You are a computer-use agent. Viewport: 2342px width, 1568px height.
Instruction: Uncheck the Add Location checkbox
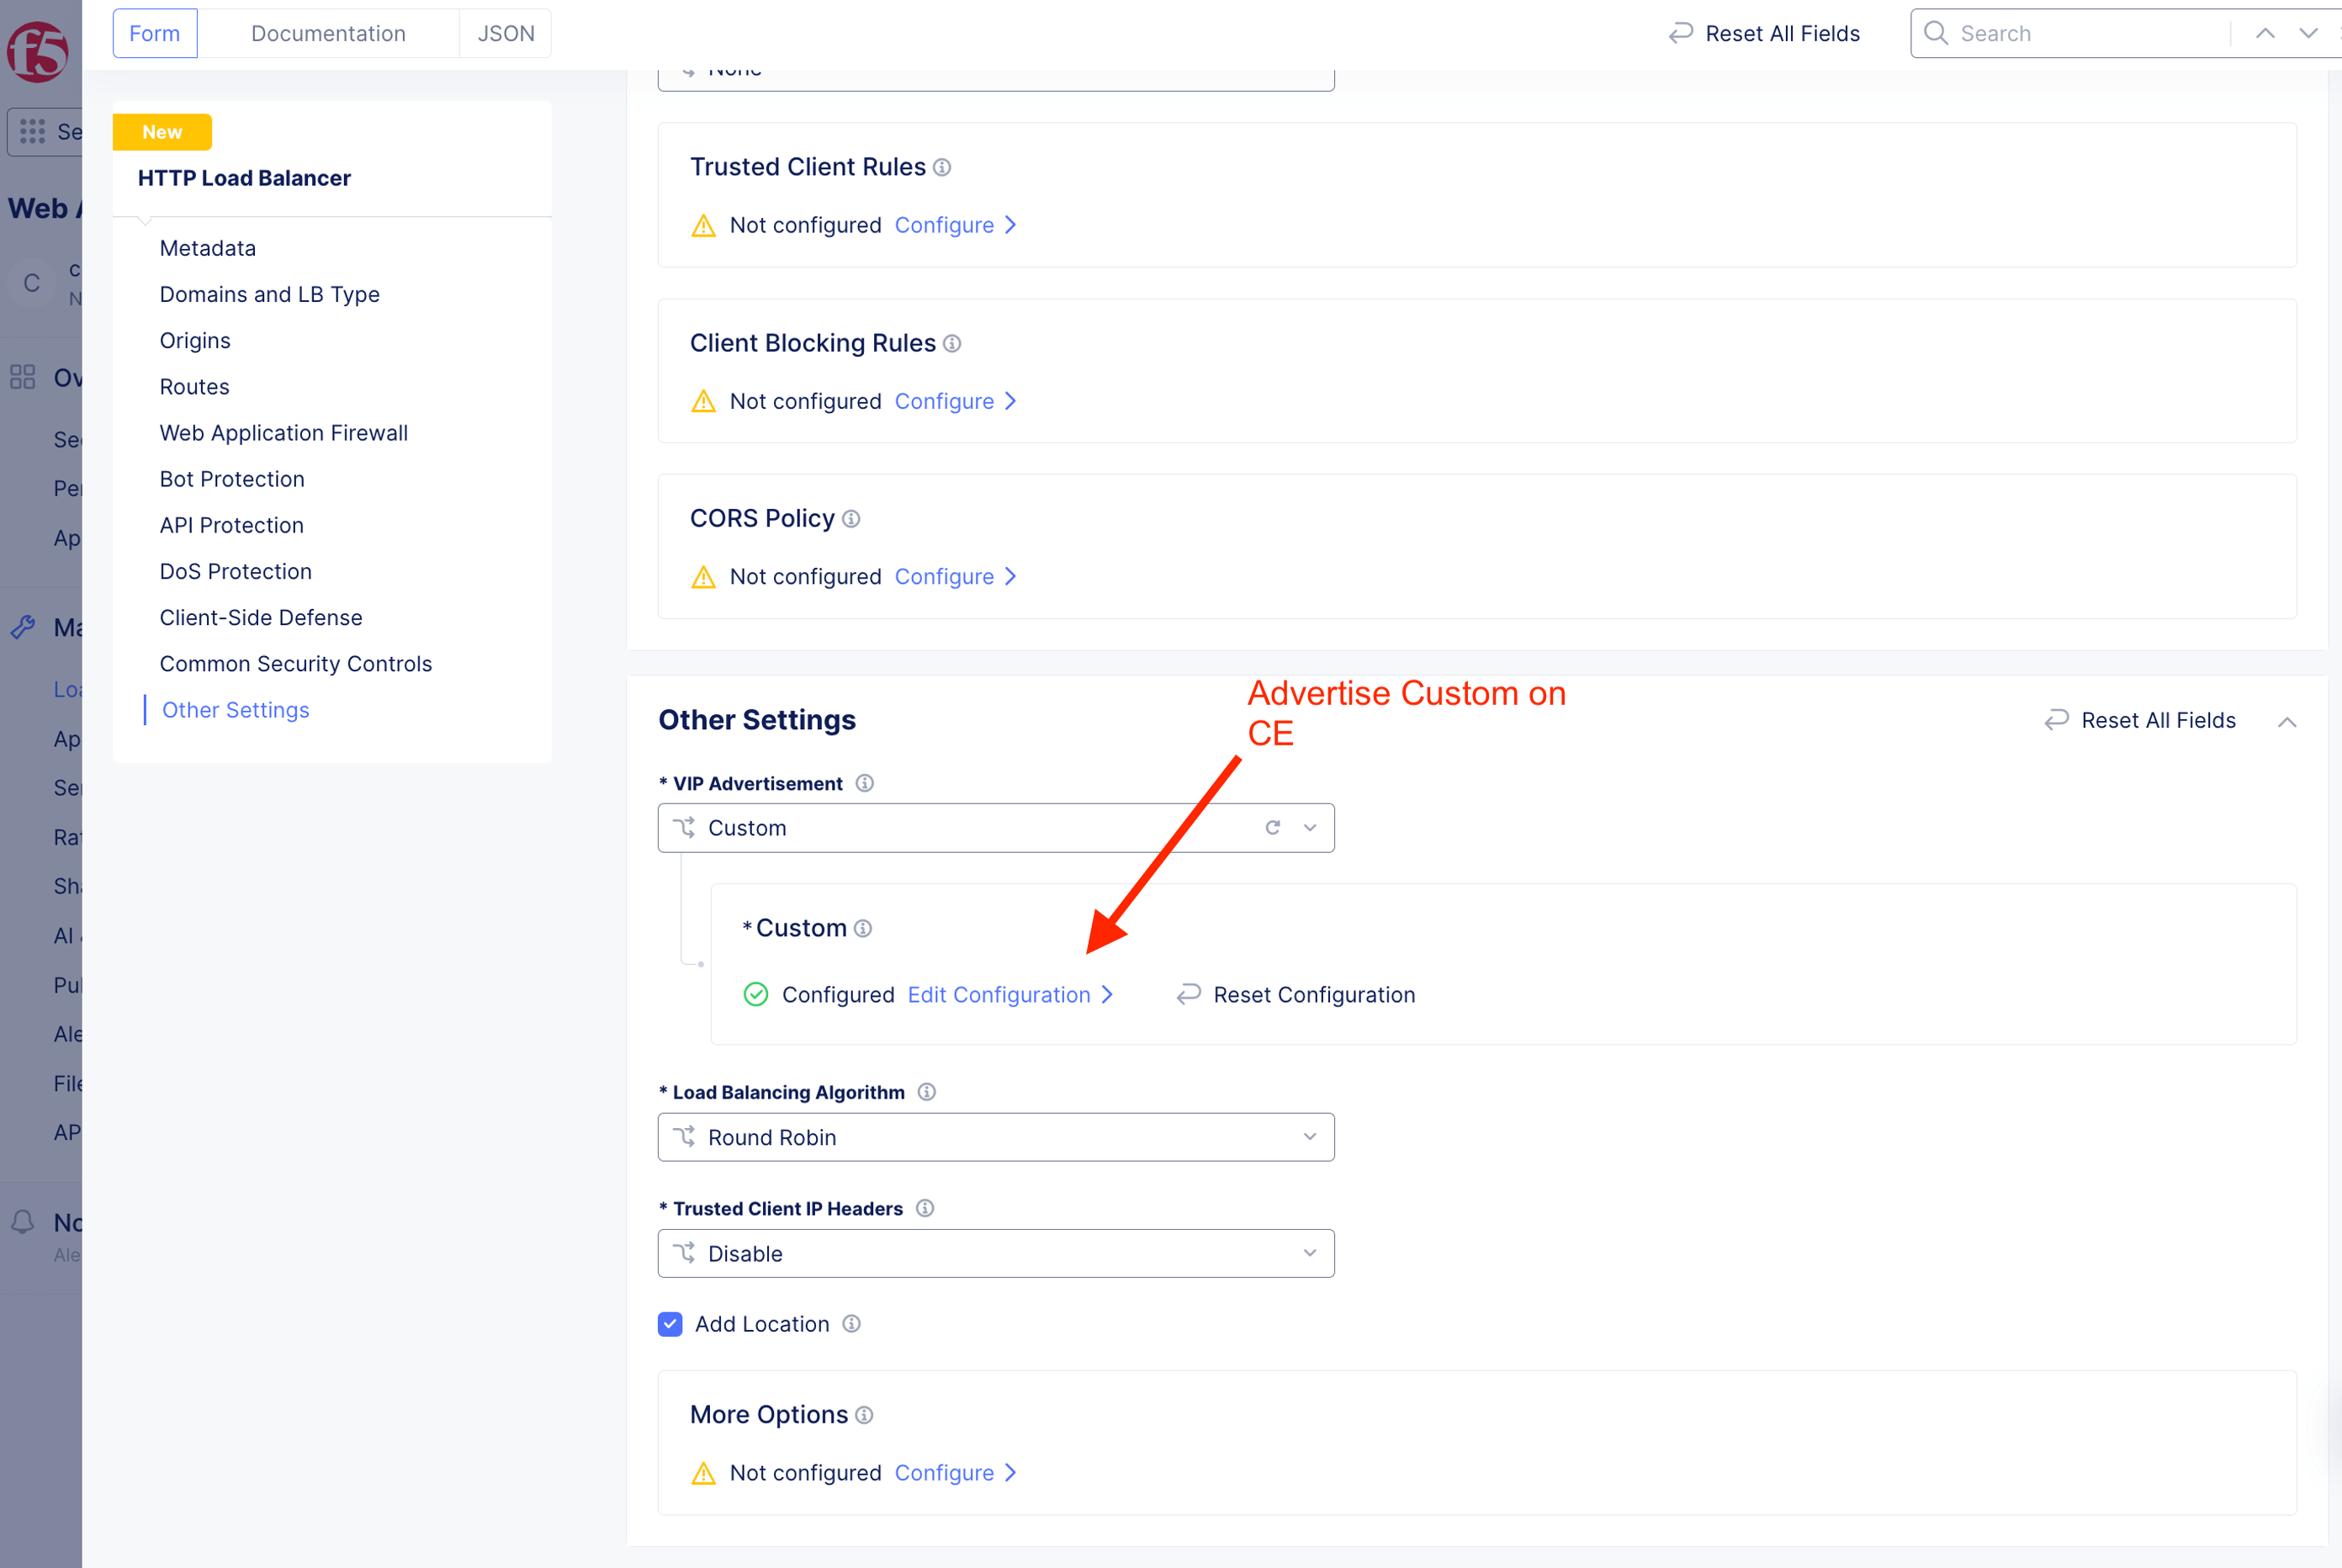(670, 1324)
